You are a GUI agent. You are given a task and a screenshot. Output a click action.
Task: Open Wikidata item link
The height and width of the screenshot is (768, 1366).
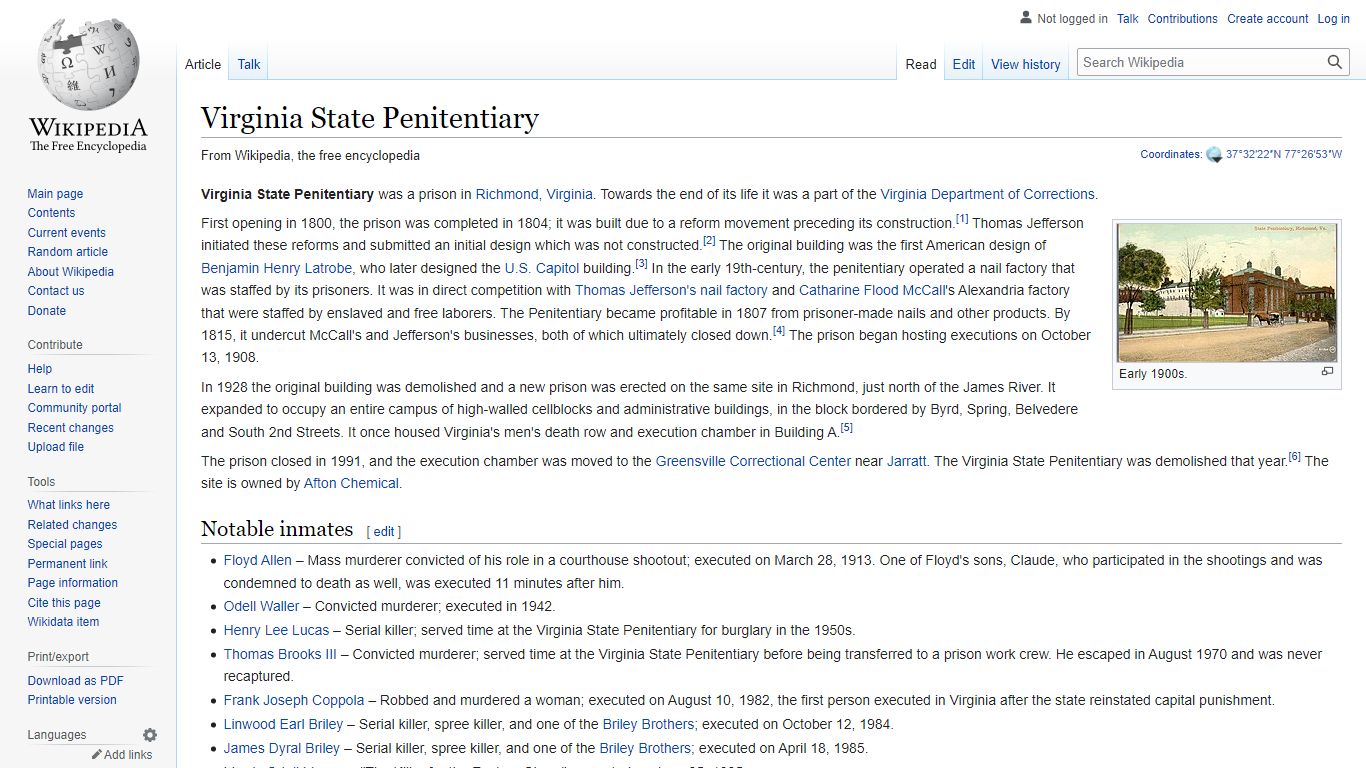pos(63,622)
